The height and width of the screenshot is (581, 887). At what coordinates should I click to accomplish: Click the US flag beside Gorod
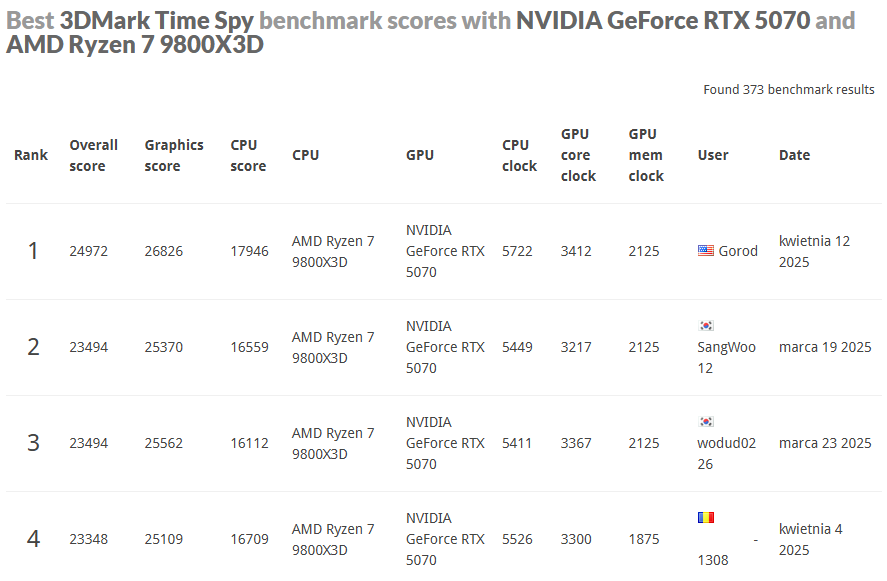pyautogui.click(x=706, y=251)
